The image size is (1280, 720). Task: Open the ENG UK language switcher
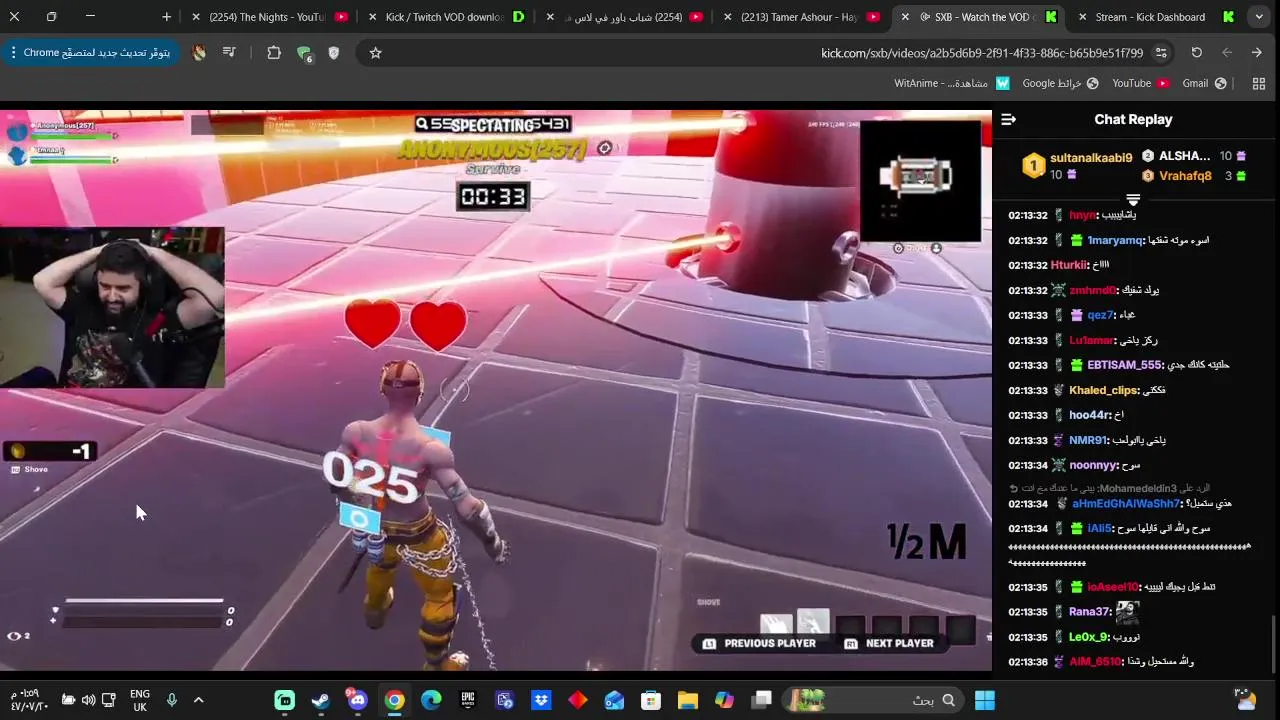click(140, 700)
